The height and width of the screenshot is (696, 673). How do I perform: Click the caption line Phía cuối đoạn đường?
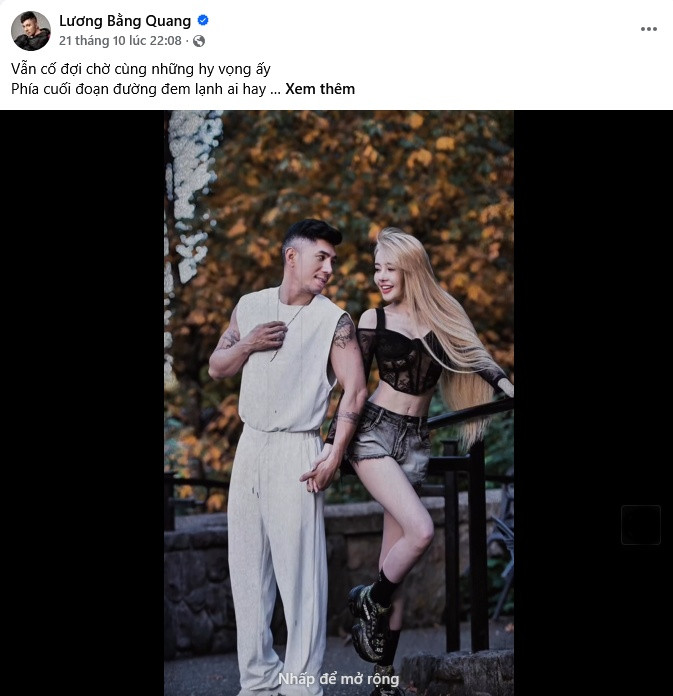[x=139, y=89]
